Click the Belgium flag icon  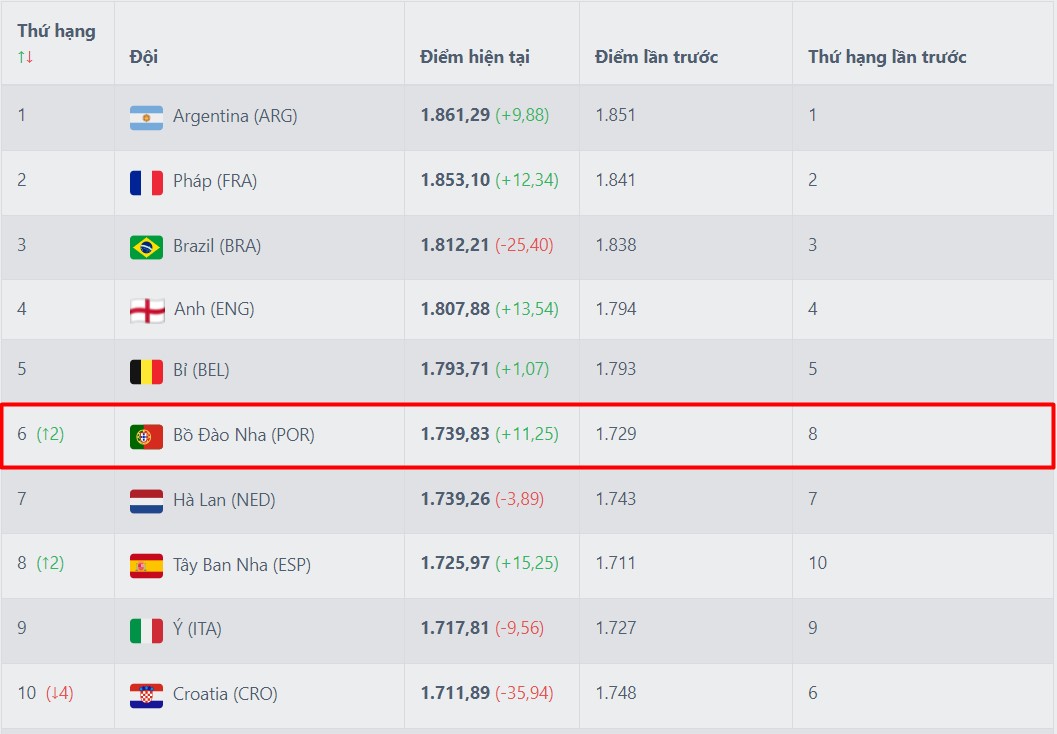[146, 371]
